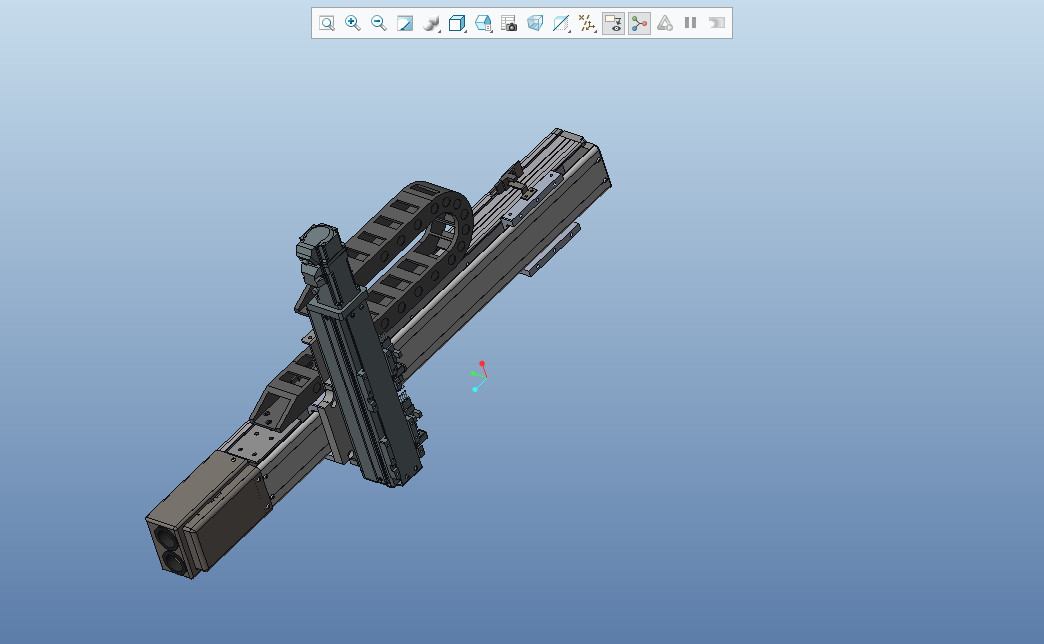1044x644 pixels.
Task: Click the greyed last toolbar icon
Action: [716, 23]
